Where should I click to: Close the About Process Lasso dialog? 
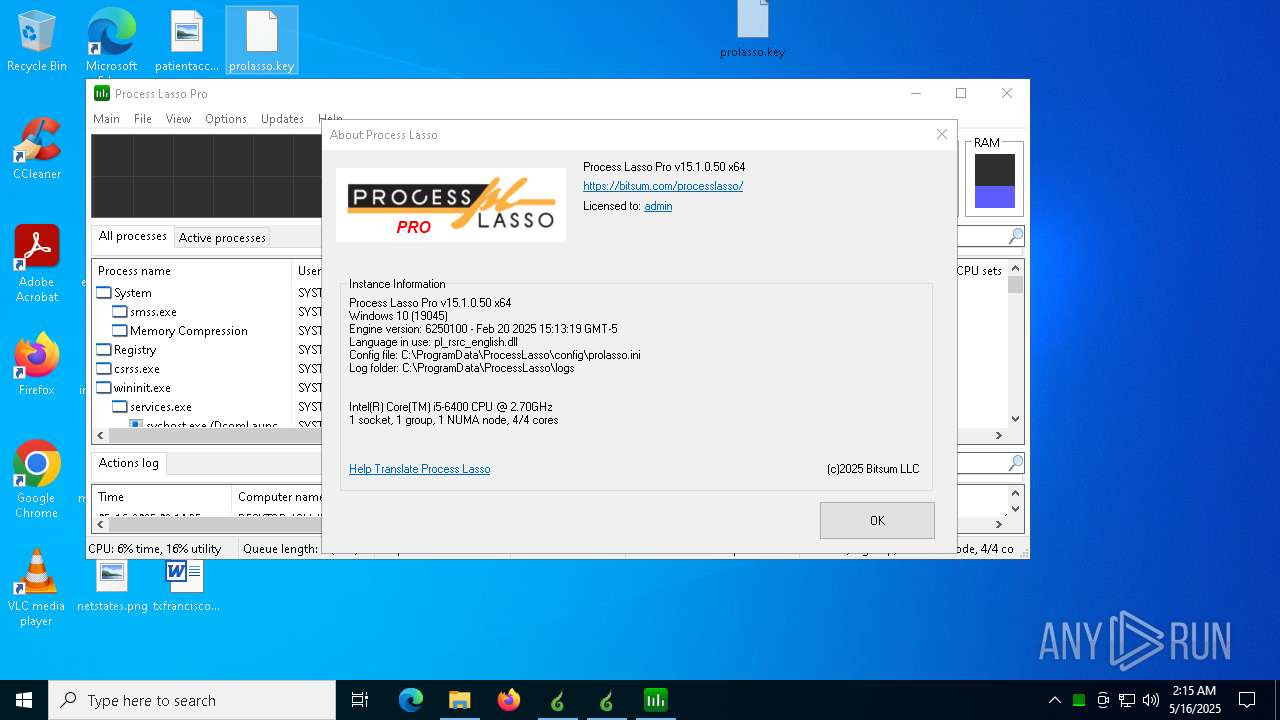click(941, 134)
